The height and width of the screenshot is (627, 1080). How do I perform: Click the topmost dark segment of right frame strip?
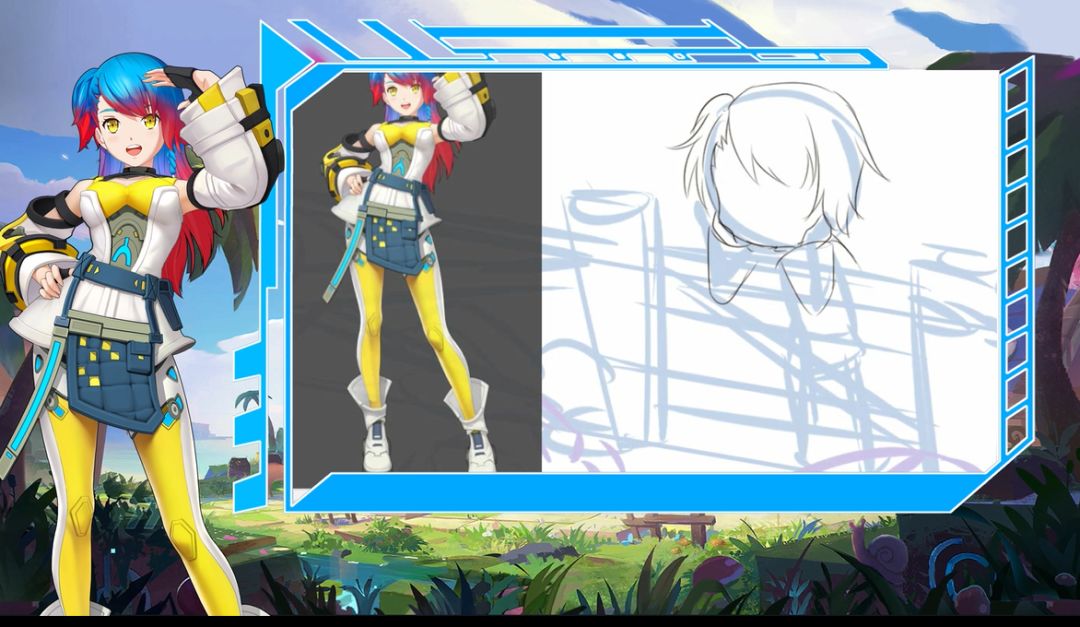click(1016, 88)
